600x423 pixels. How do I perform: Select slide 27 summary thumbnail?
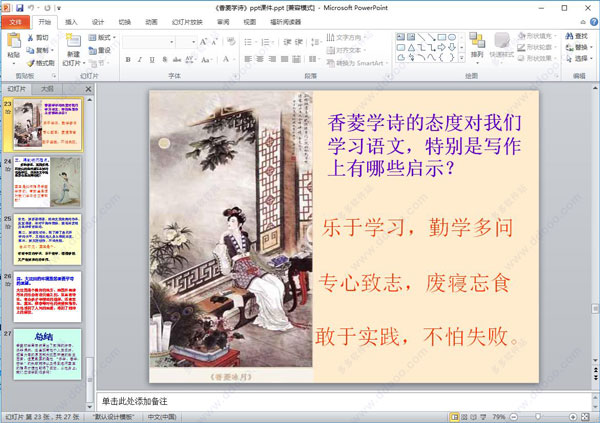tap(47, 354)
